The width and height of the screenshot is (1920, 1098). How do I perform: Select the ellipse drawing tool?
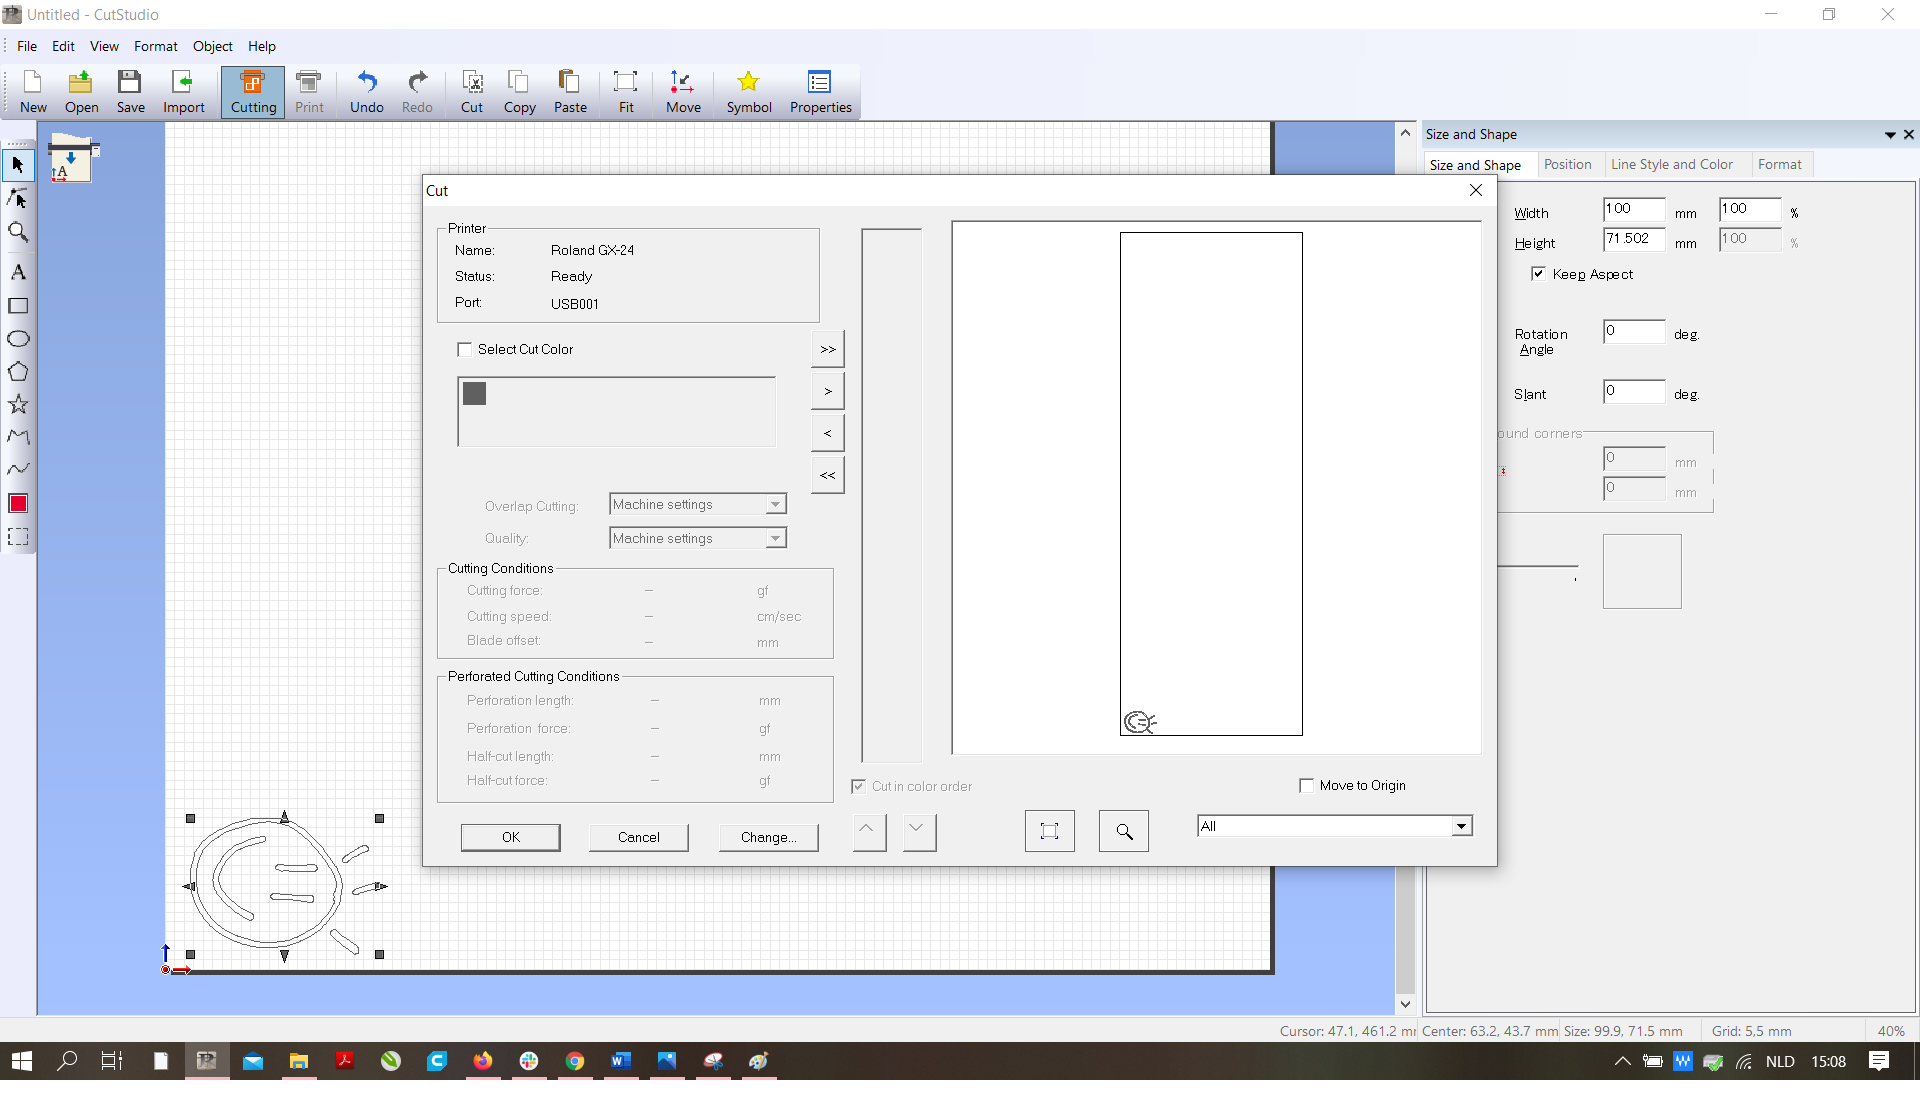coord(18,339)
